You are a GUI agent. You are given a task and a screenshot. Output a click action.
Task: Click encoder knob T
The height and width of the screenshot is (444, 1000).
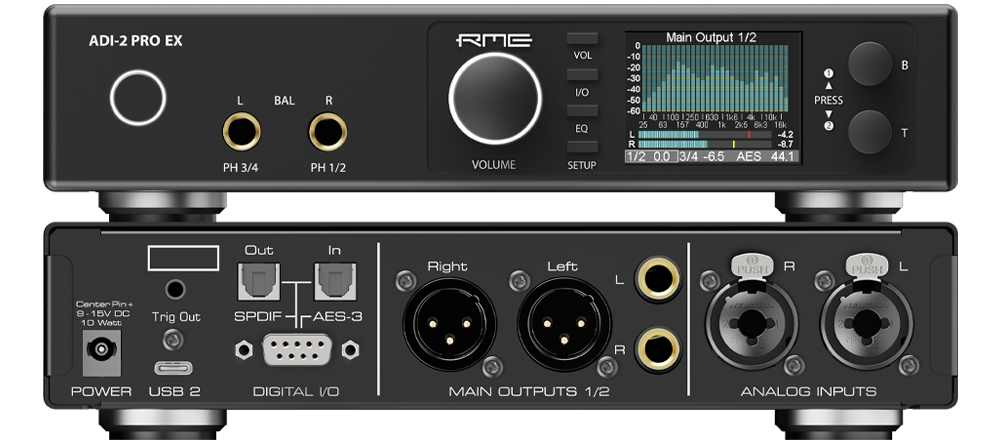tap(869, 132)
